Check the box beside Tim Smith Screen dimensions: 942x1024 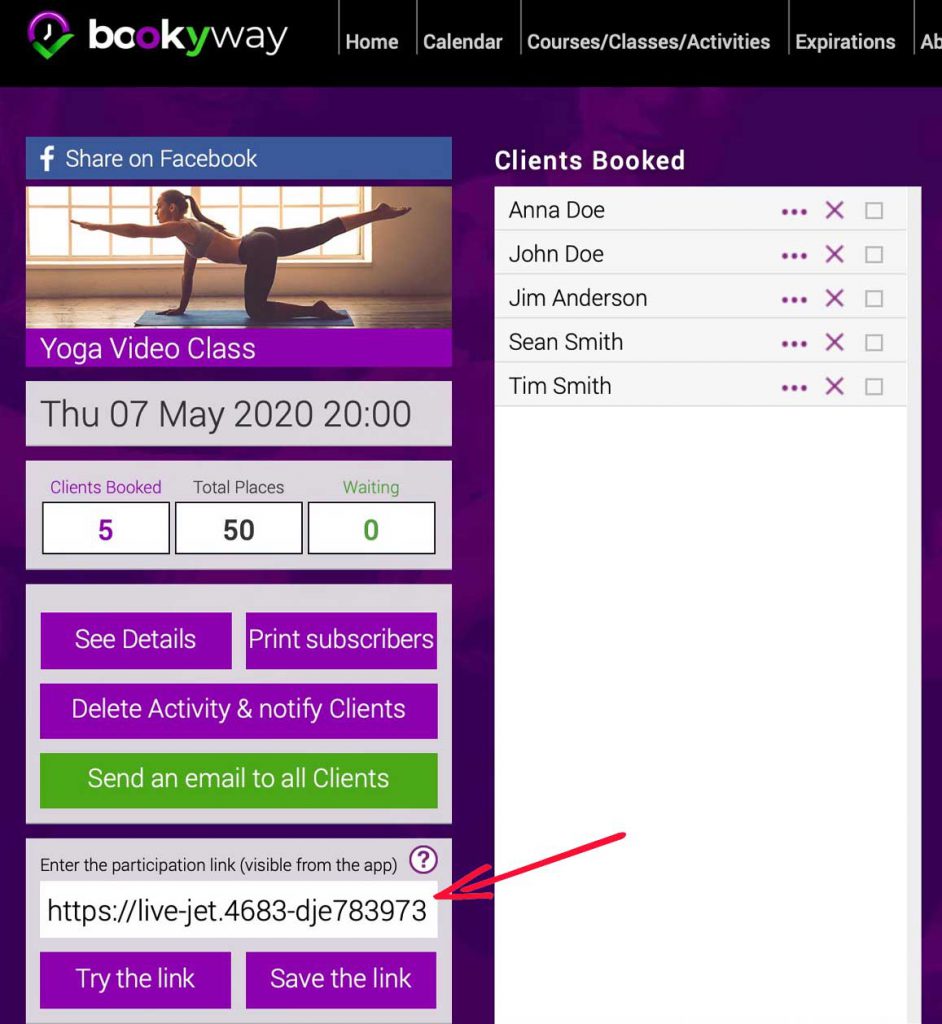[874, 387]
